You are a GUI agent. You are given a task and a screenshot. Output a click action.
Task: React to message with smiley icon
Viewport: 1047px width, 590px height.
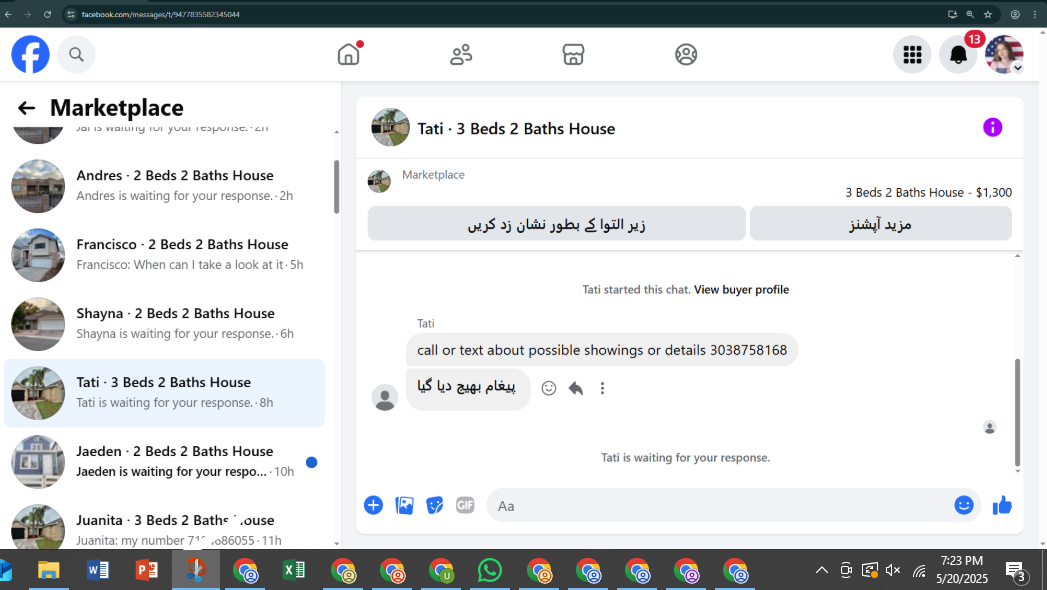(548, 388)
